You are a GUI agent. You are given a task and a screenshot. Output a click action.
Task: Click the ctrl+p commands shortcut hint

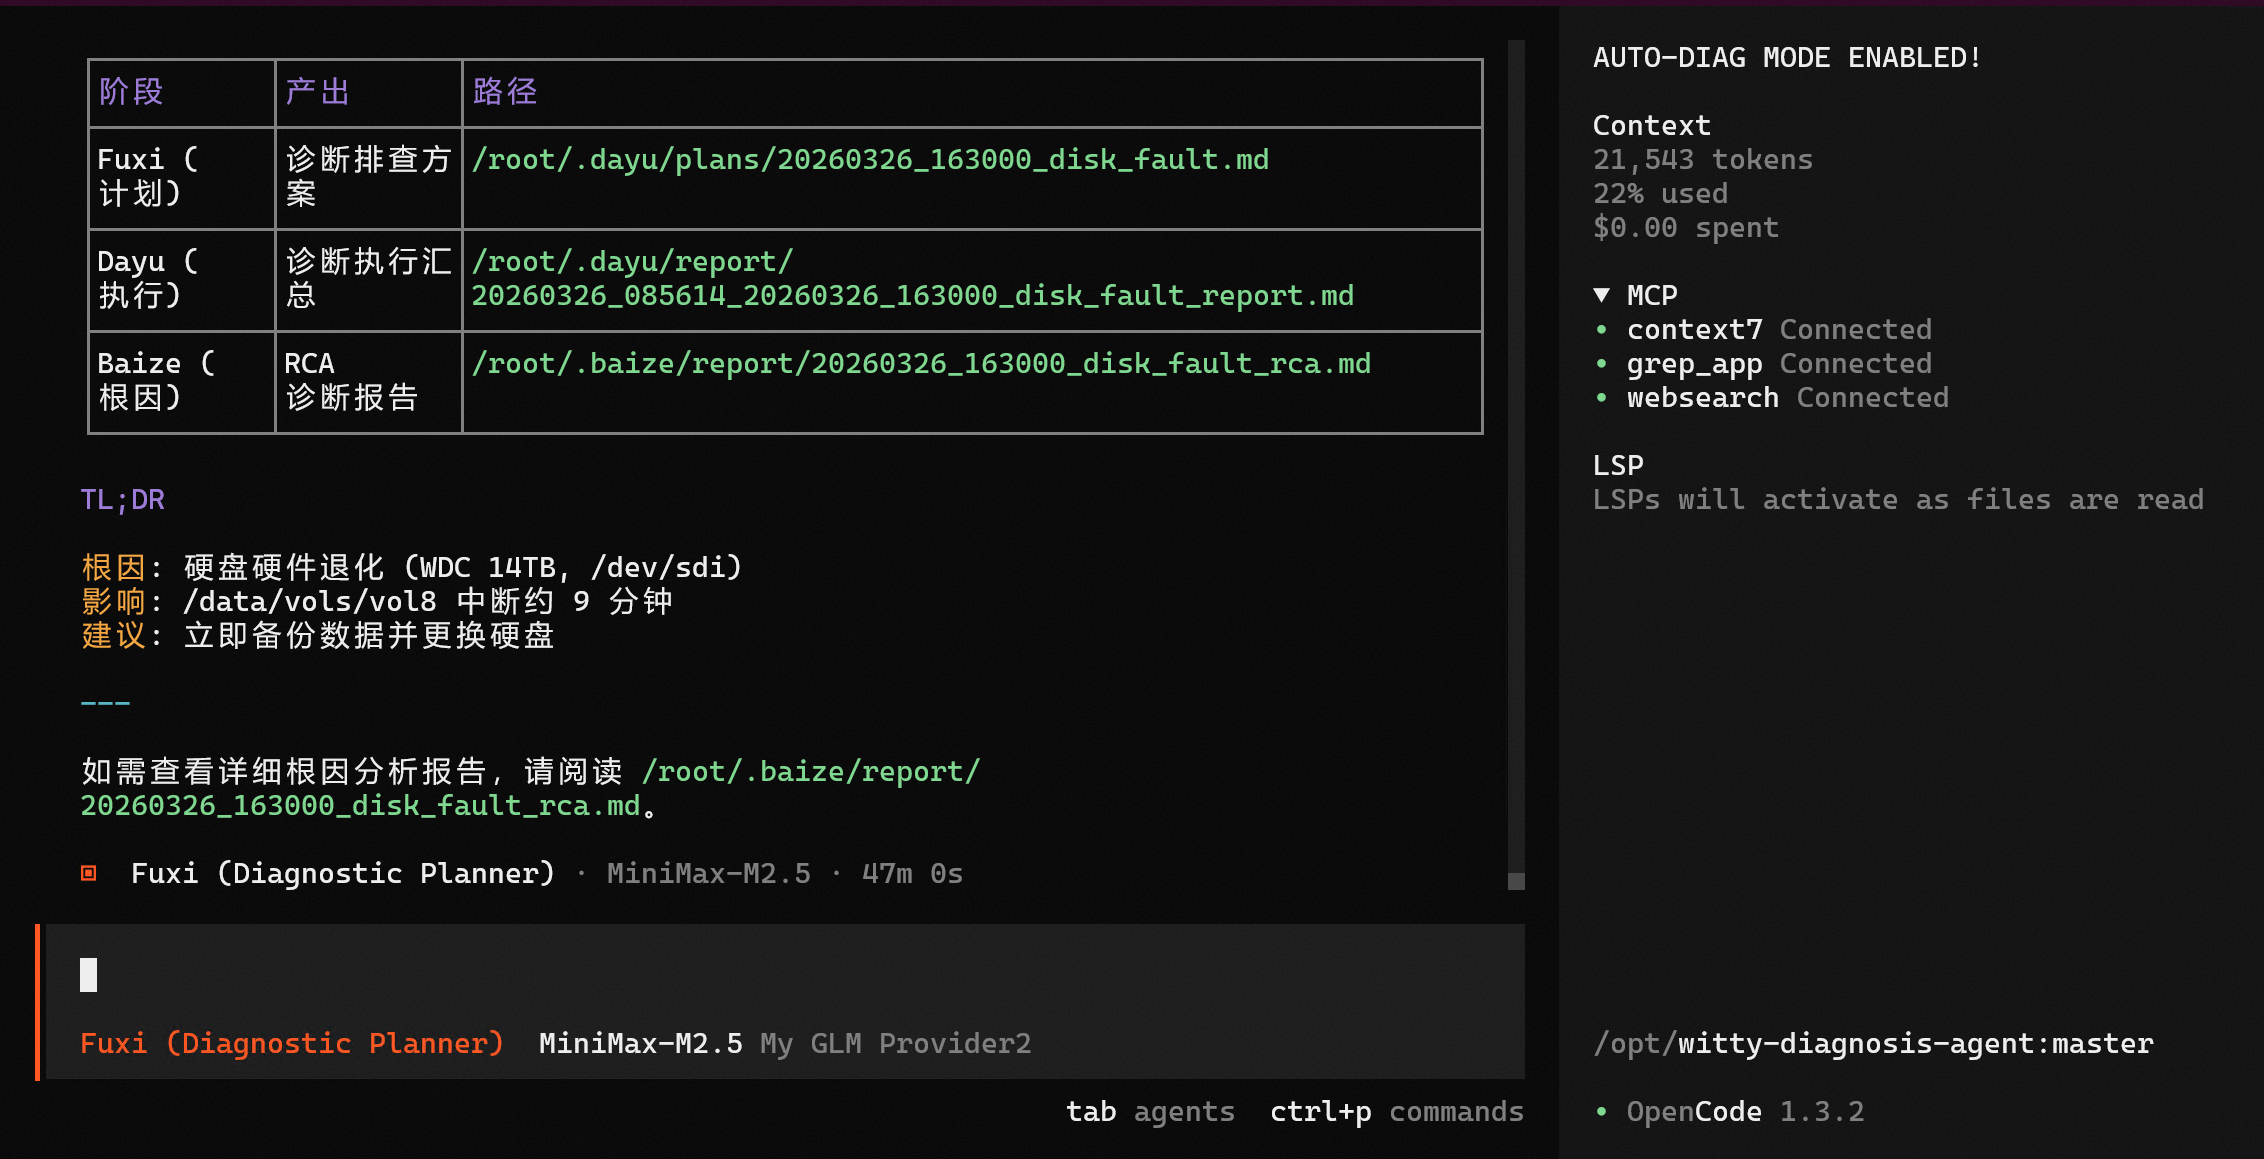click(x=1396, y=1111)
